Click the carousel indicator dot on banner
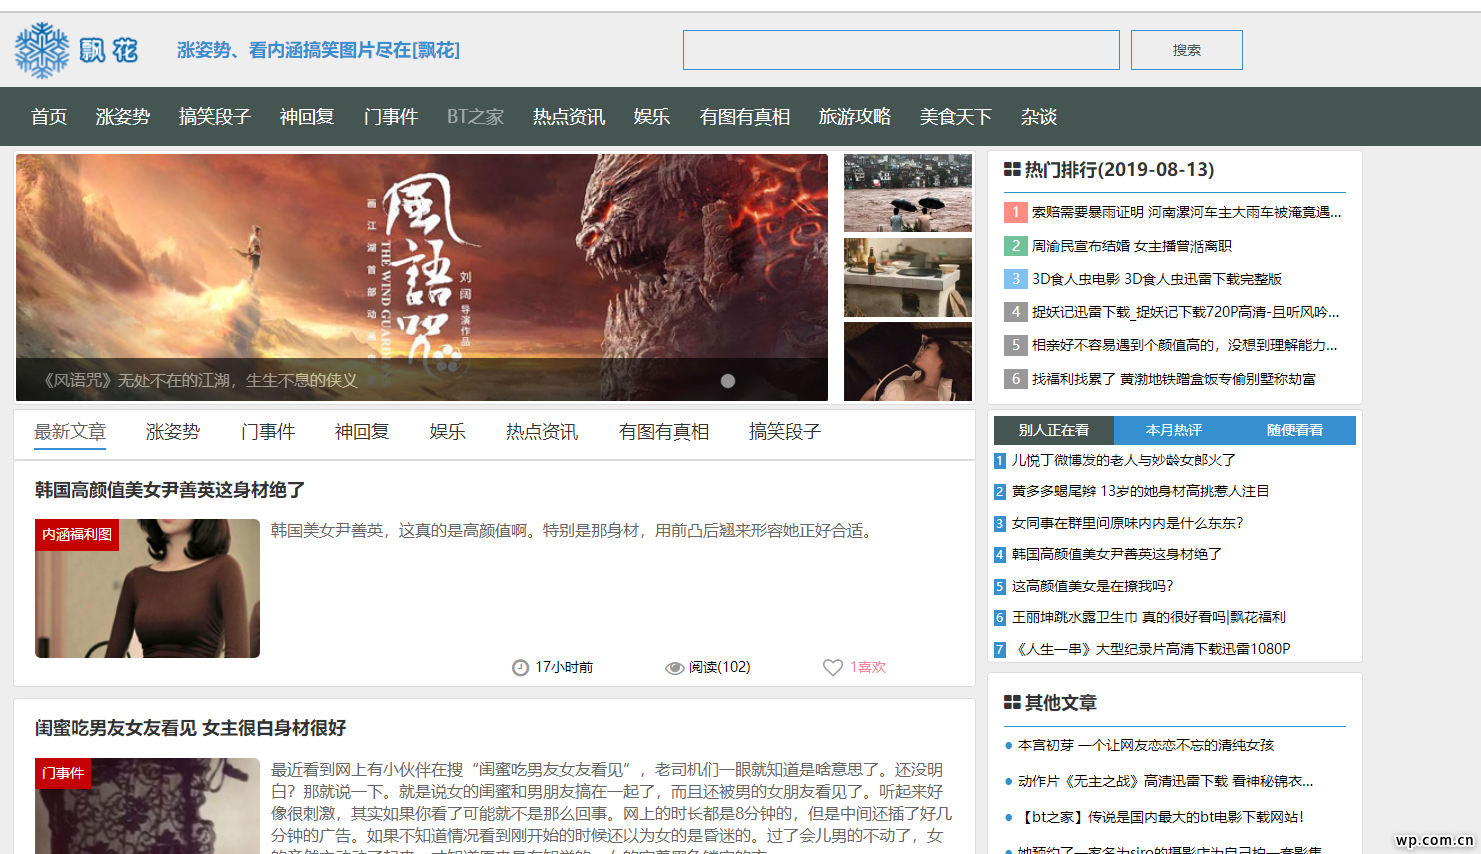This screenshot has height=854, width=1481. click(728, 381)
